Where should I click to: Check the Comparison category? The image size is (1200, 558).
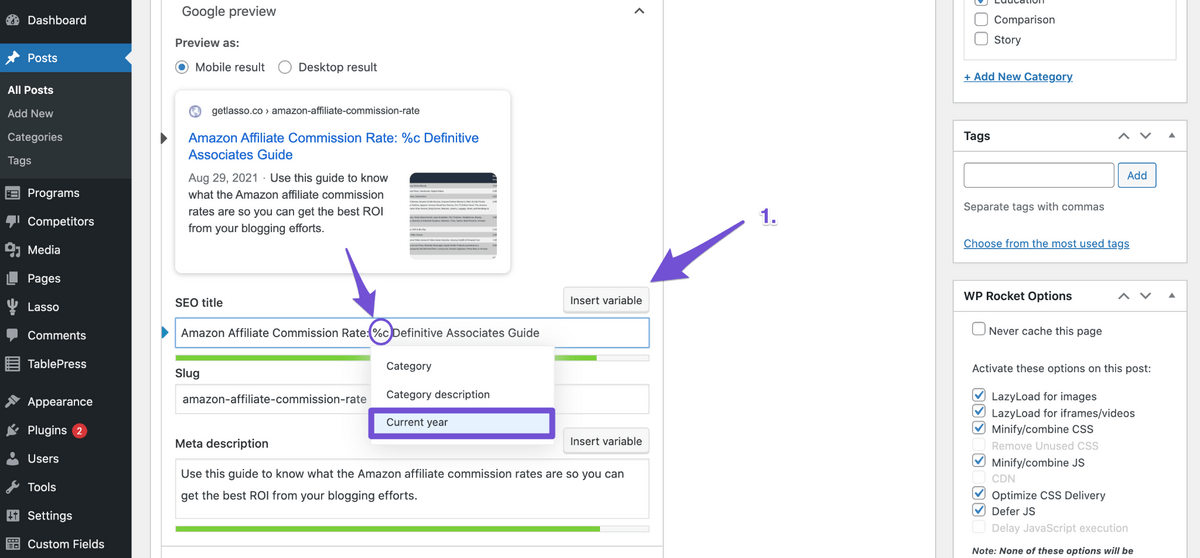click(981, 19)
